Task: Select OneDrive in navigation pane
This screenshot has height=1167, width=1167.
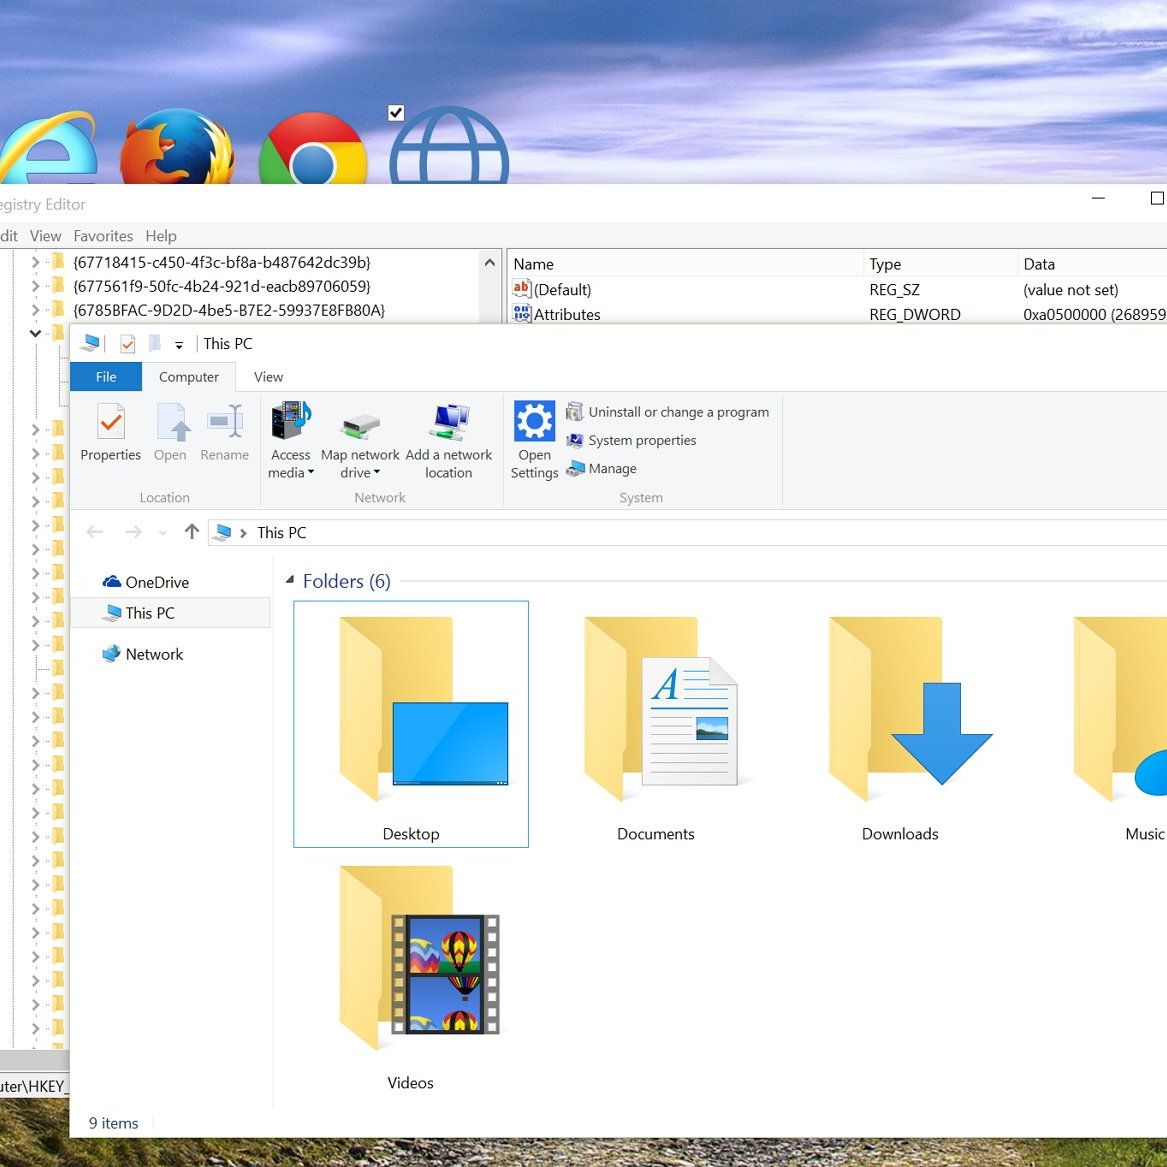Action: coord(156,582)
